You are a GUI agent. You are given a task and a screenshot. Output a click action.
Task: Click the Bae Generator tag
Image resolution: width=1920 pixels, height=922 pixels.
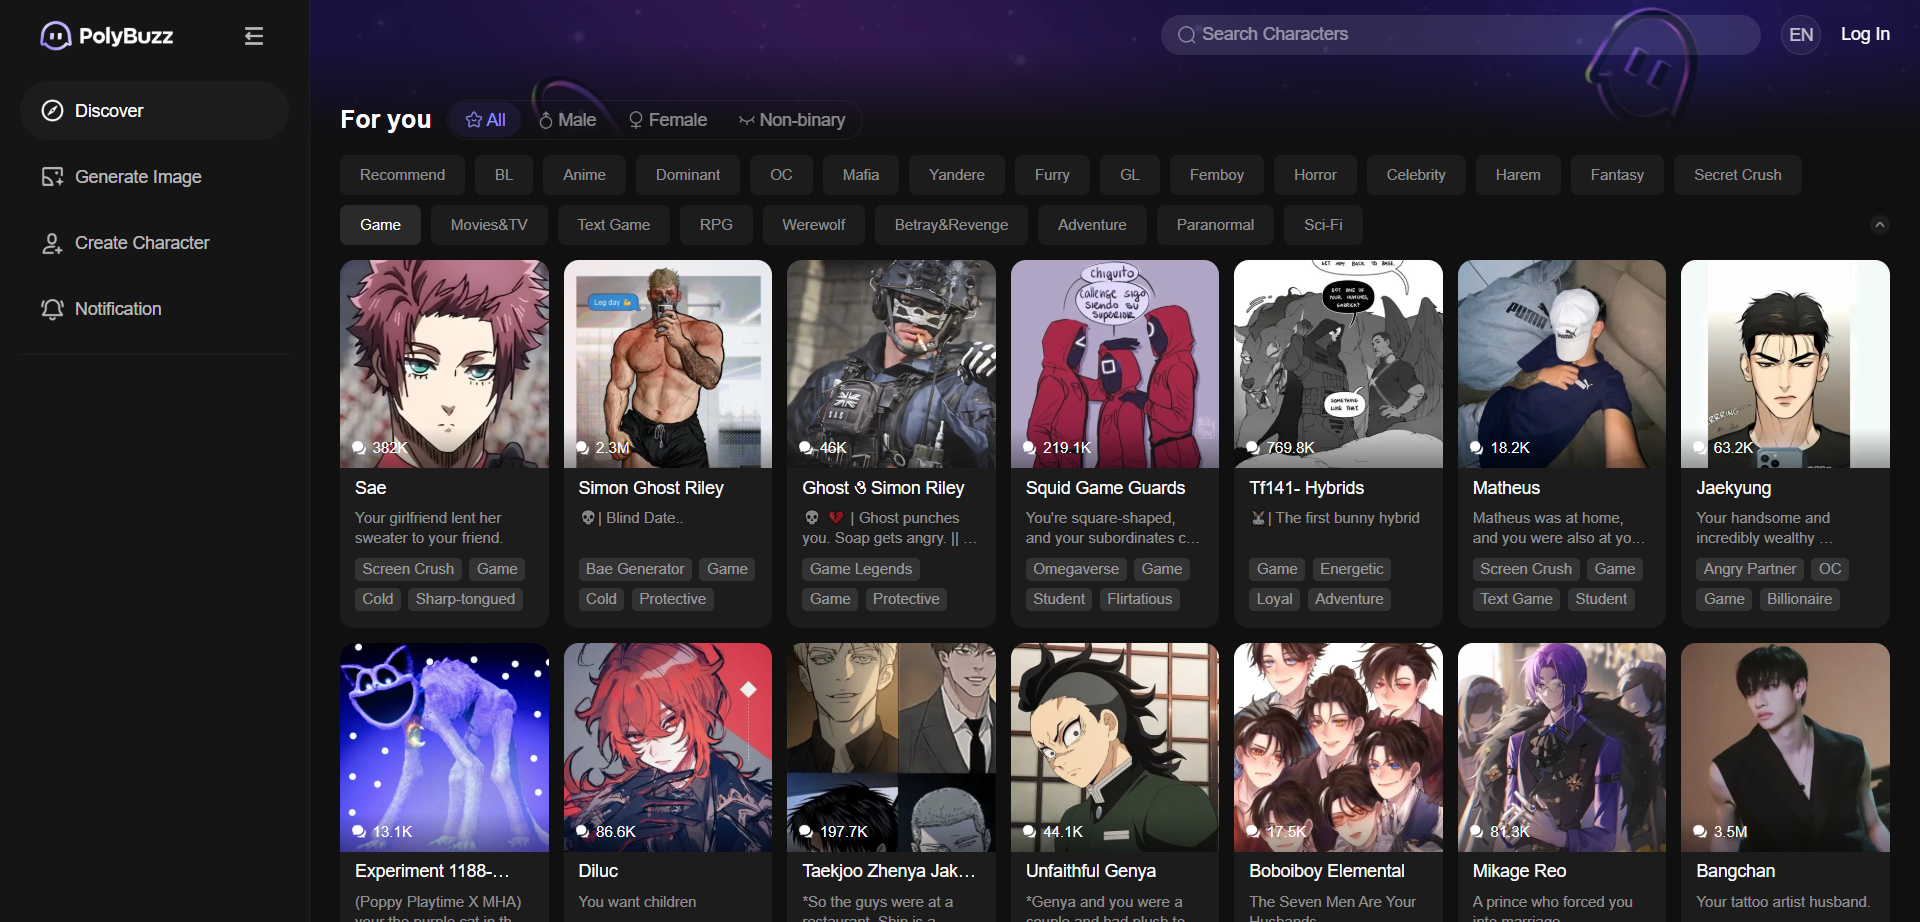635,569
